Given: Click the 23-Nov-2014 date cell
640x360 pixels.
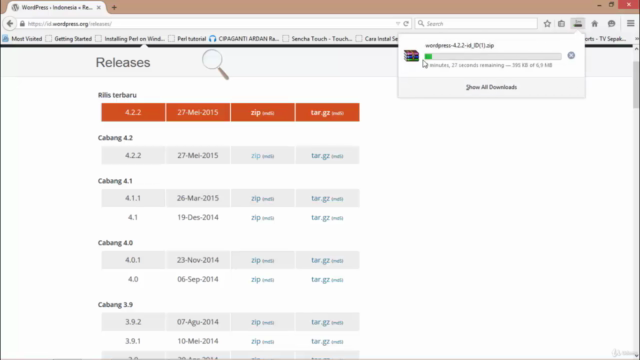Looking at the screenshot, I should point(198,260).
